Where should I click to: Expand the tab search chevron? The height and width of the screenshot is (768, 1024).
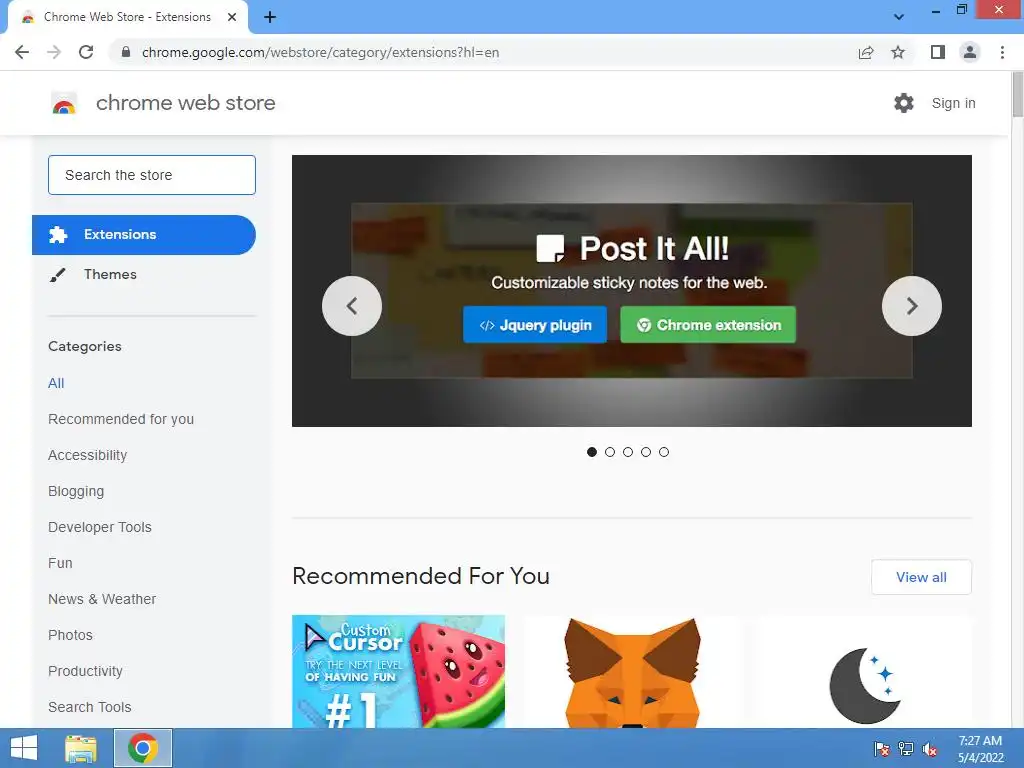click(x=899, y=17)
